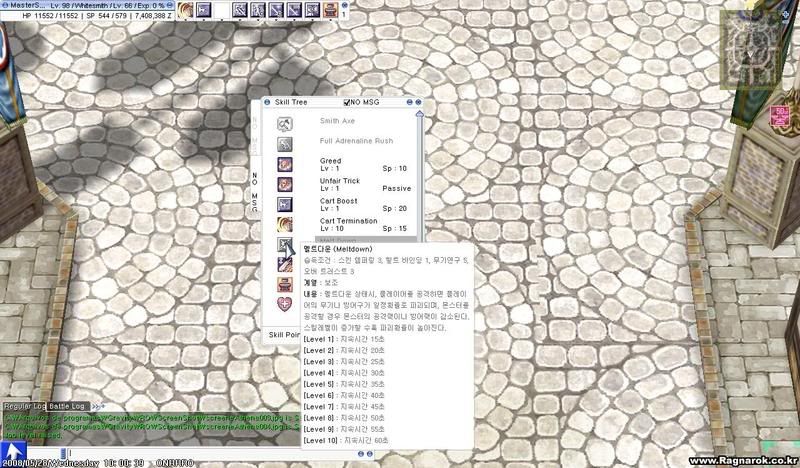Select the Meltdown skill icon in the Skill Tree
The image size is (800, 468).
tap(285, 244)
